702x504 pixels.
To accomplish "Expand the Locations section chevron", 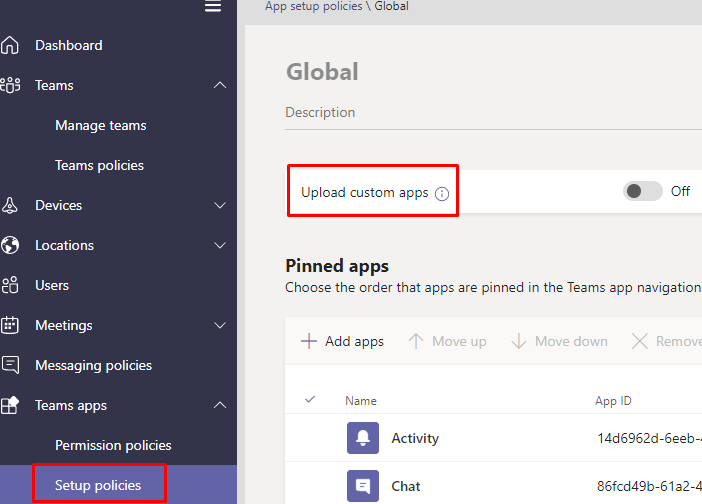I will (220, 245).
